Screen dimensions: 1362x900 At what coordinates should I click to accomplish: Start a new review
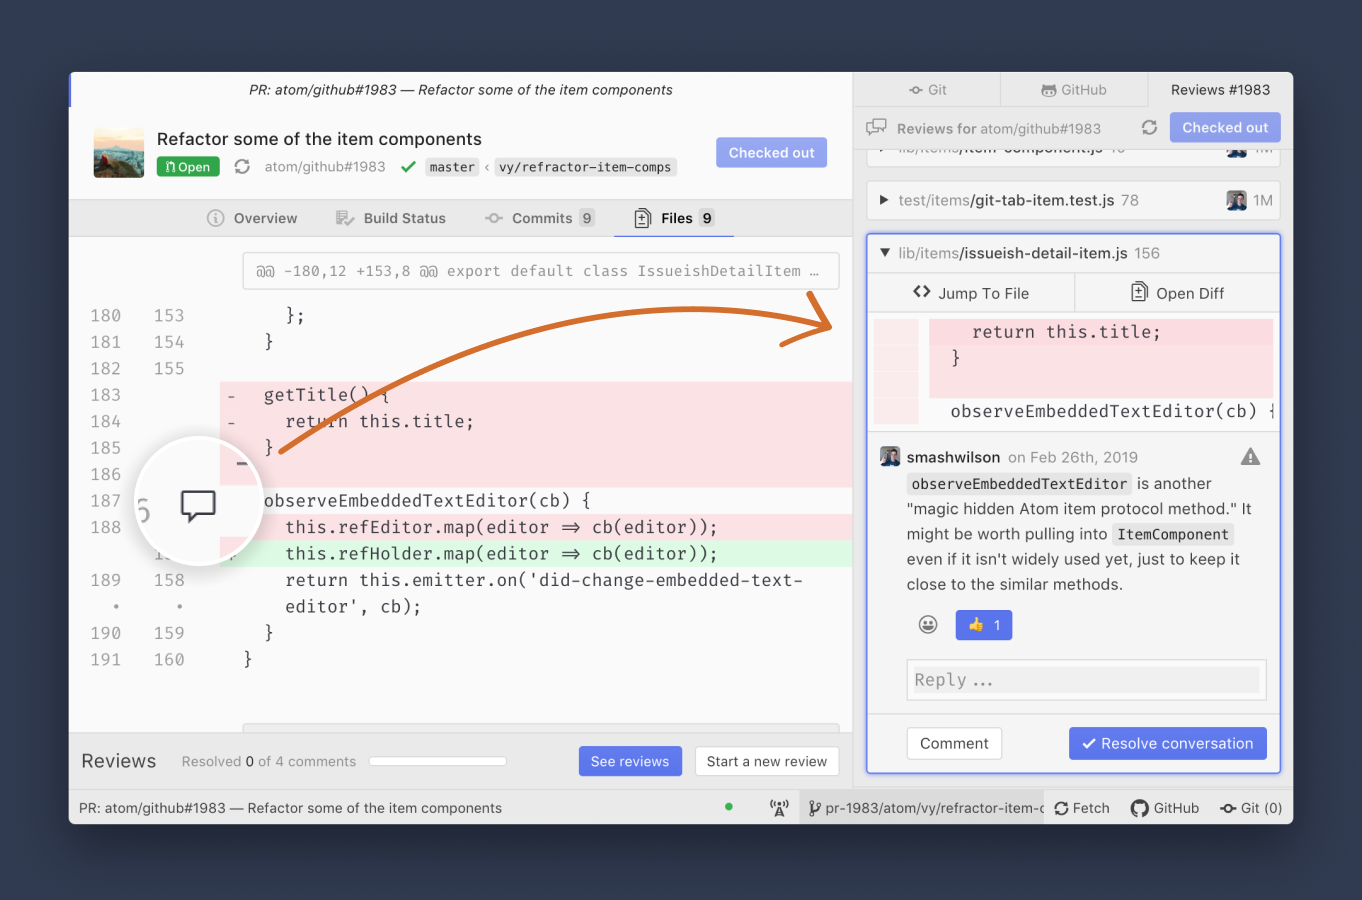click(767, 761)
